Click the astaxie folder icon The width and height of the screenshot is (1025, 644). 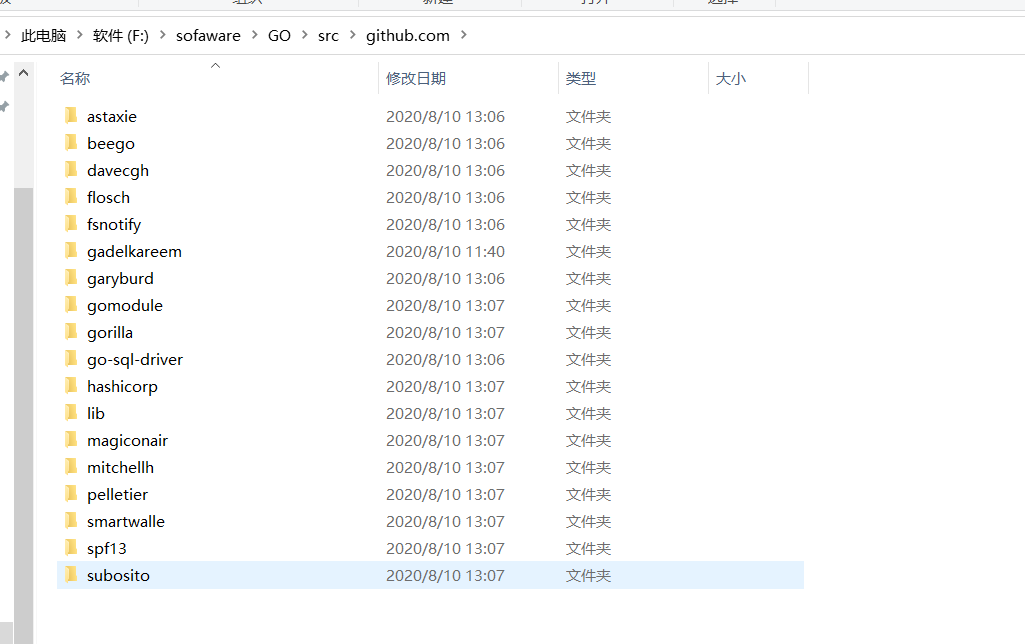(71, 116)
